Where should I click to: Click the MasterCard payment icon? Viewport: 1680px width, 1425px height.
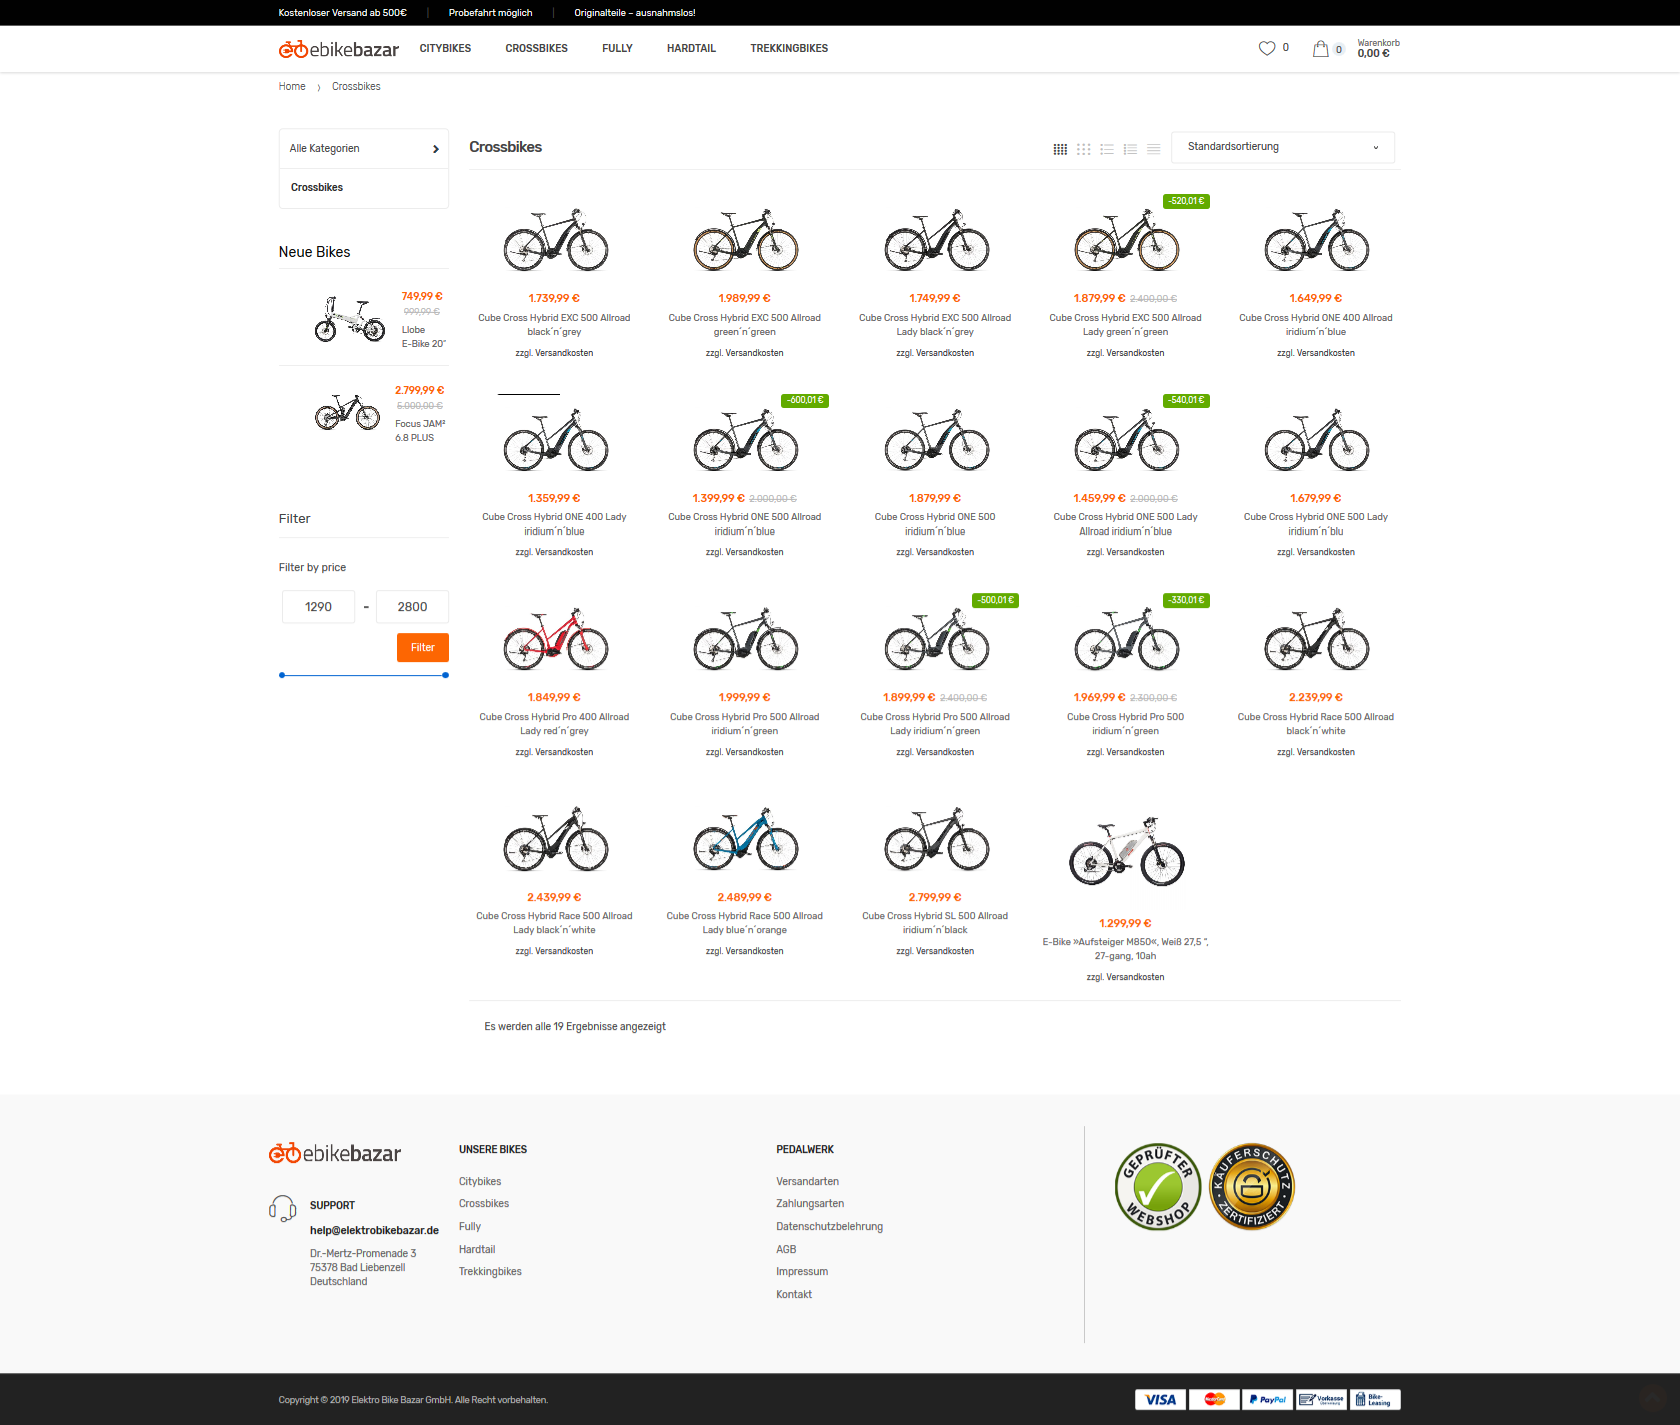coord(1214,1399)
